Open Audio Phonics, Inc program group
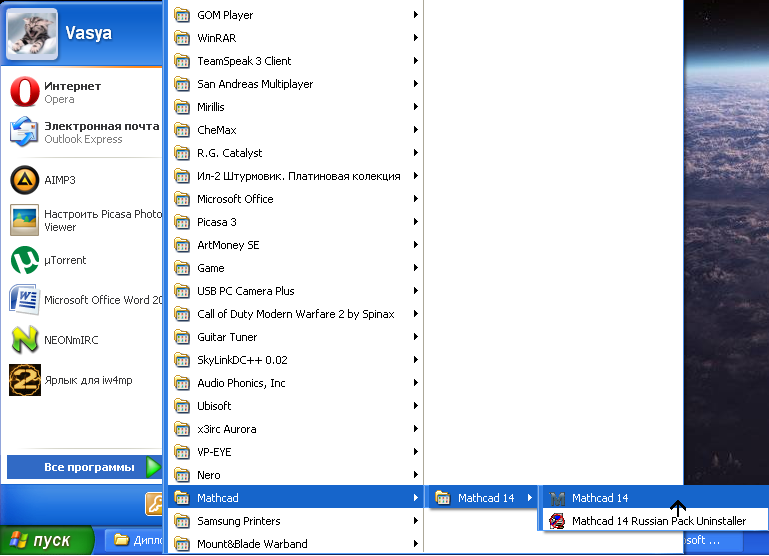 pos(296,383)
